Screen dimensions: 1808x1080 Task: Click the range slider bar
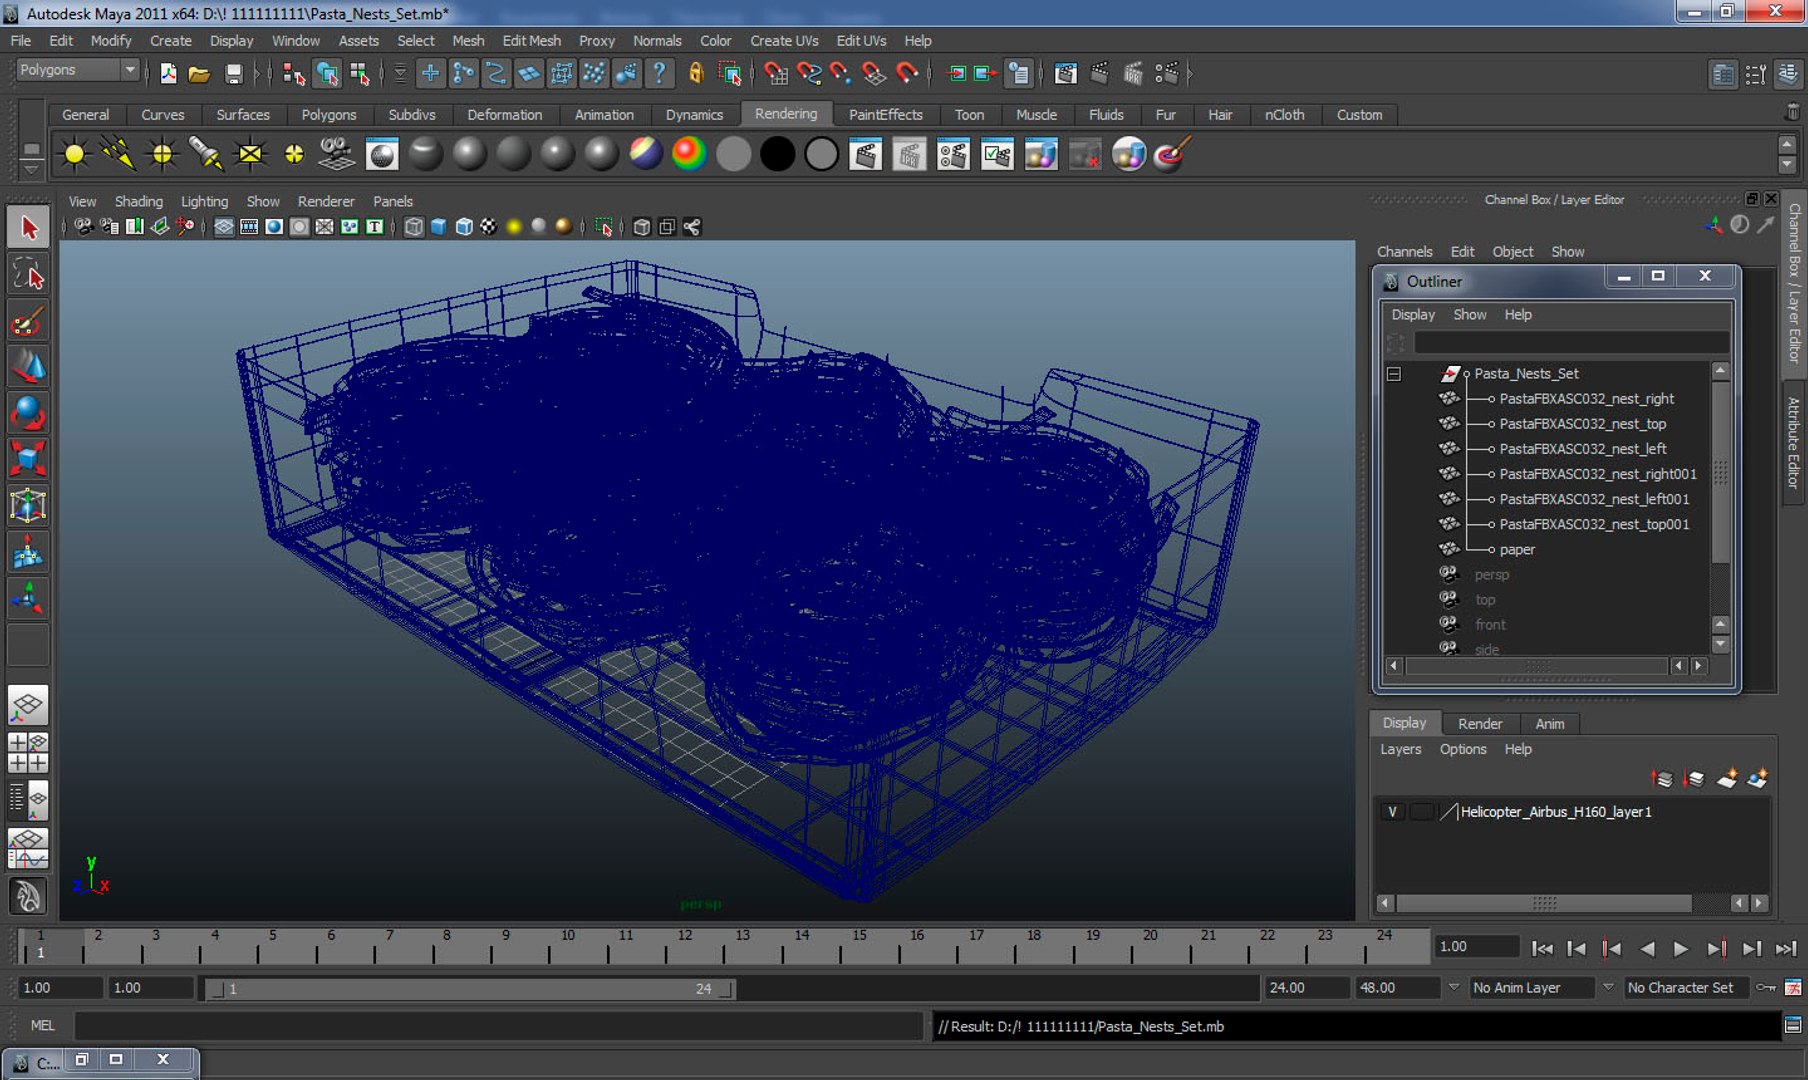click(x=470, y=989)
